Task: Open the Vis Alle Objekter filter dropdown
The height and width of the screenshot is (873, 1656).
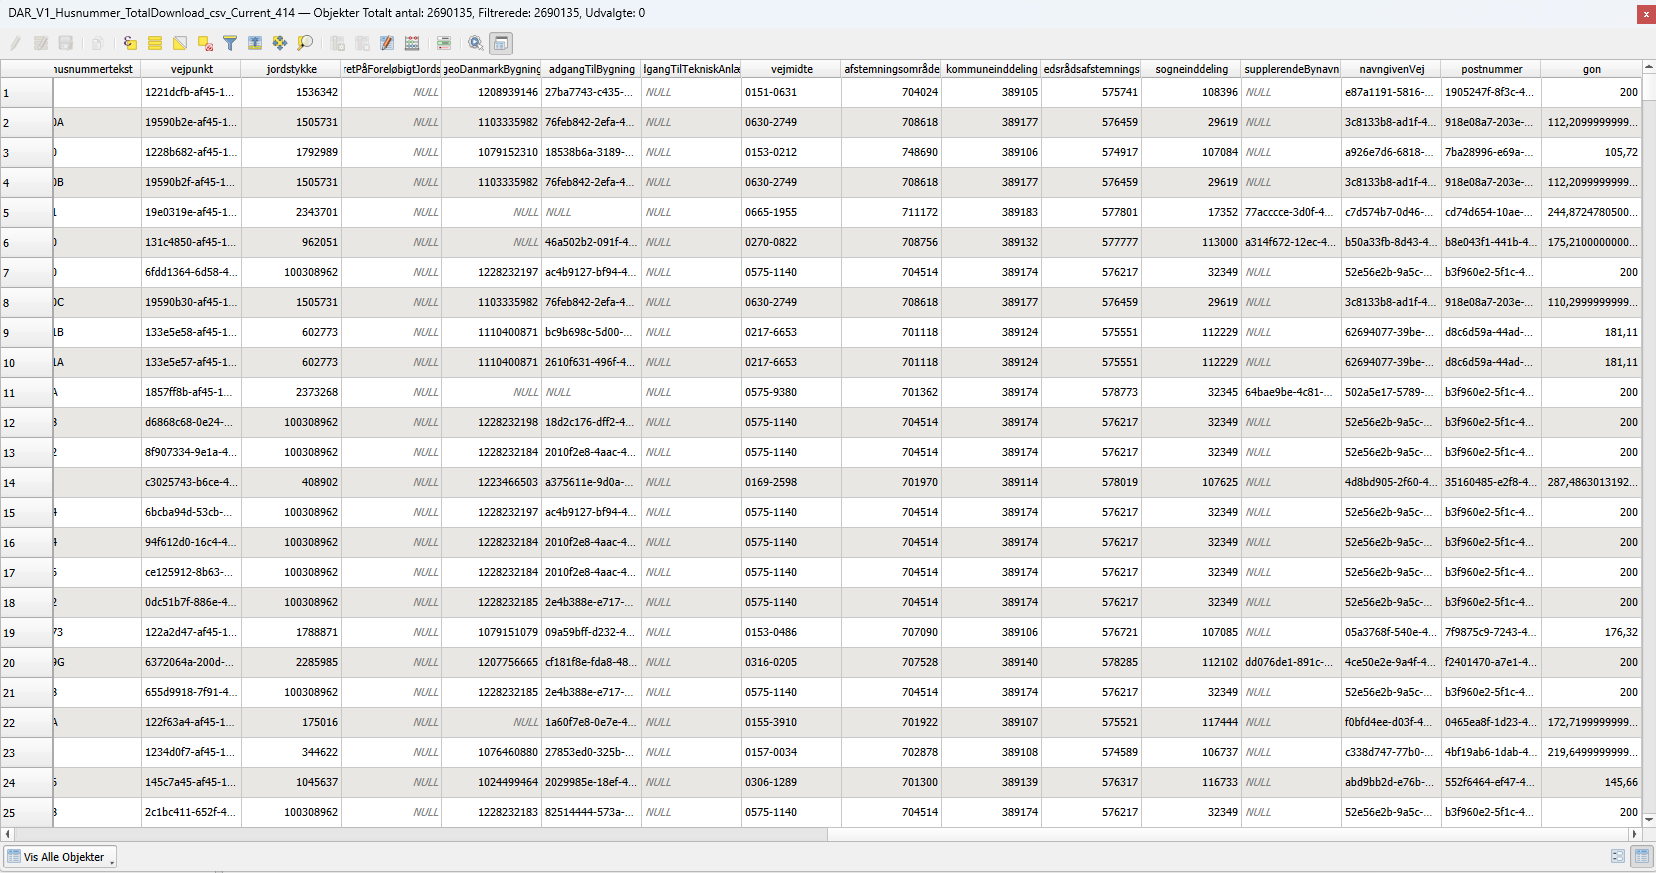Action: [x=61, y=857]
